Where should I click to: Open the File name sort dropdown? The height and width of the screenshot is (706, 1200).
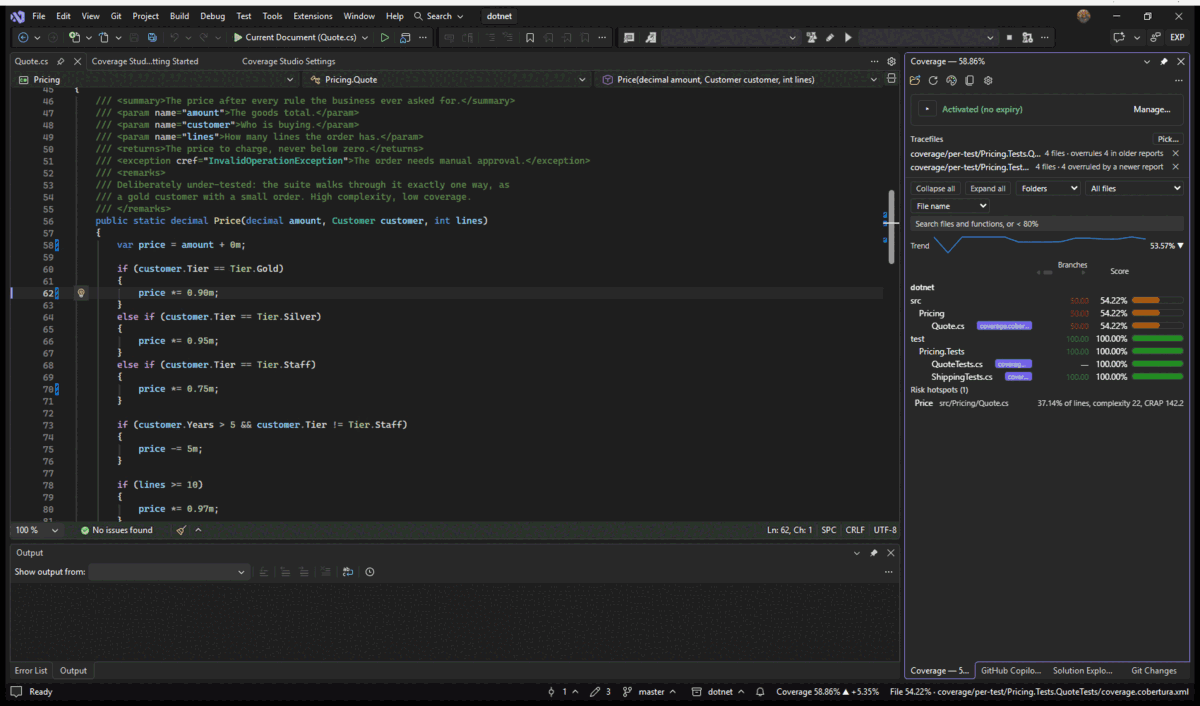pos(949,205)
